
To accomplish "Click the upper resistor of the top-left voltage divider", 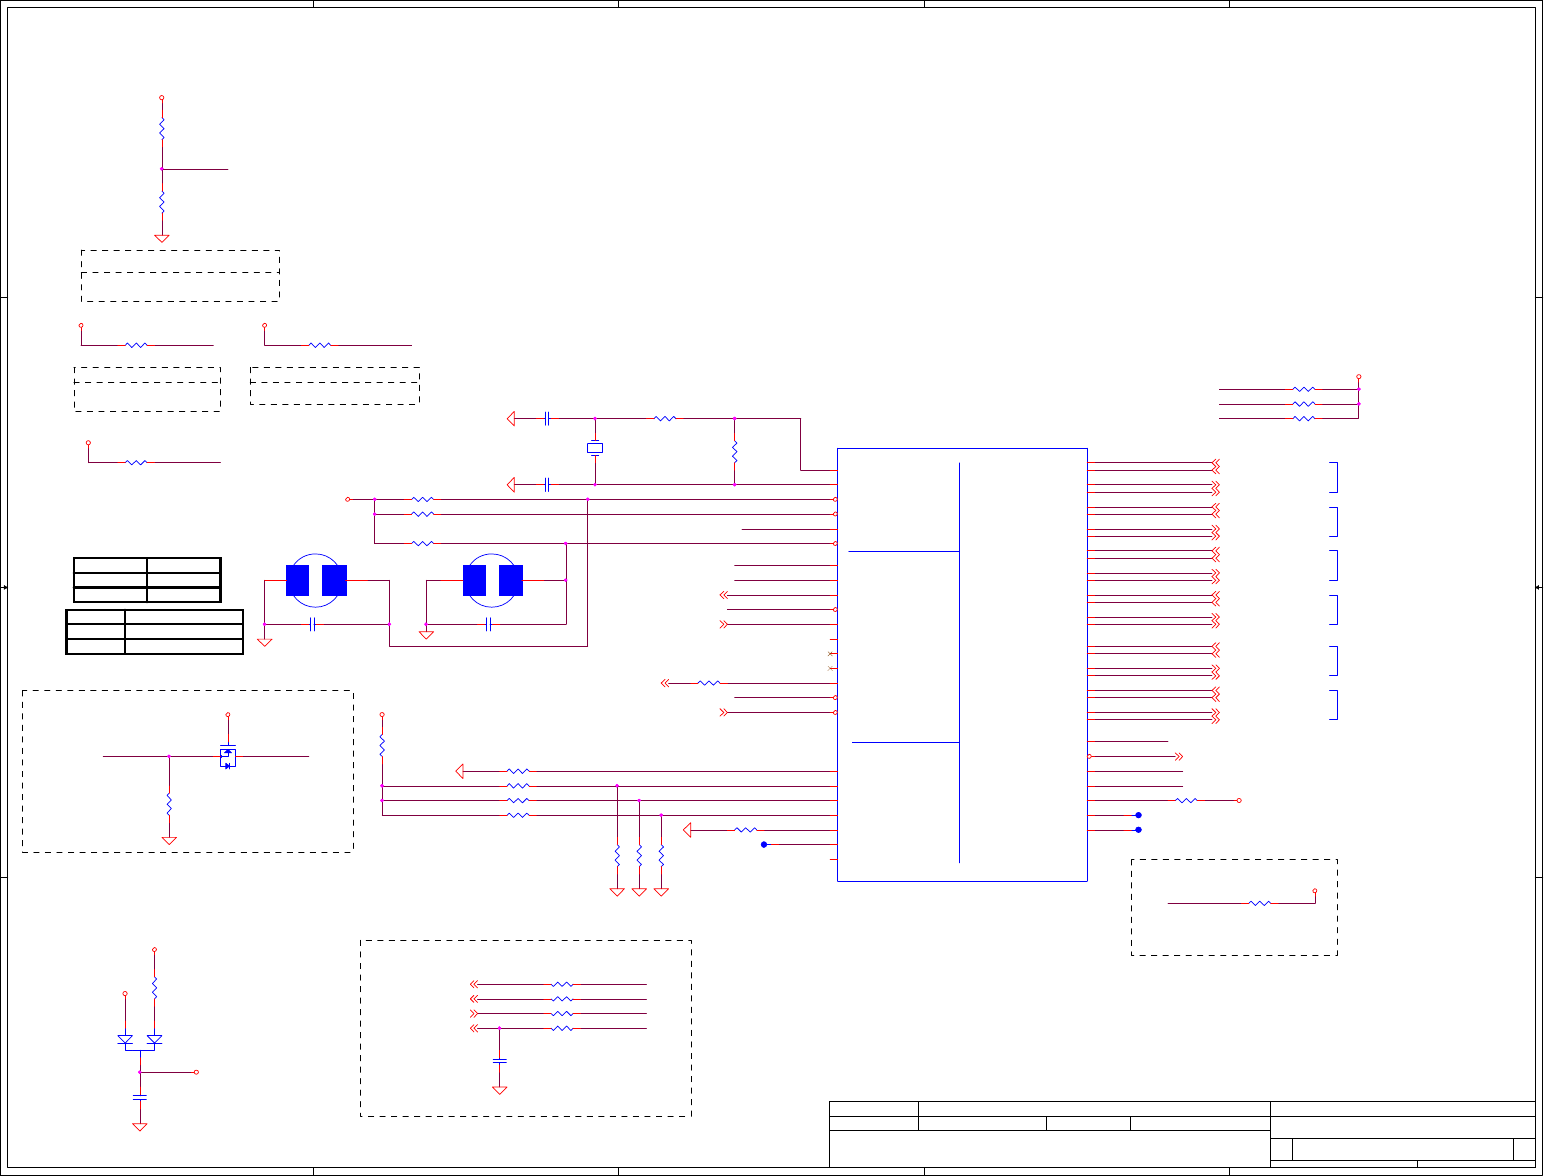I will pos(162,130).
